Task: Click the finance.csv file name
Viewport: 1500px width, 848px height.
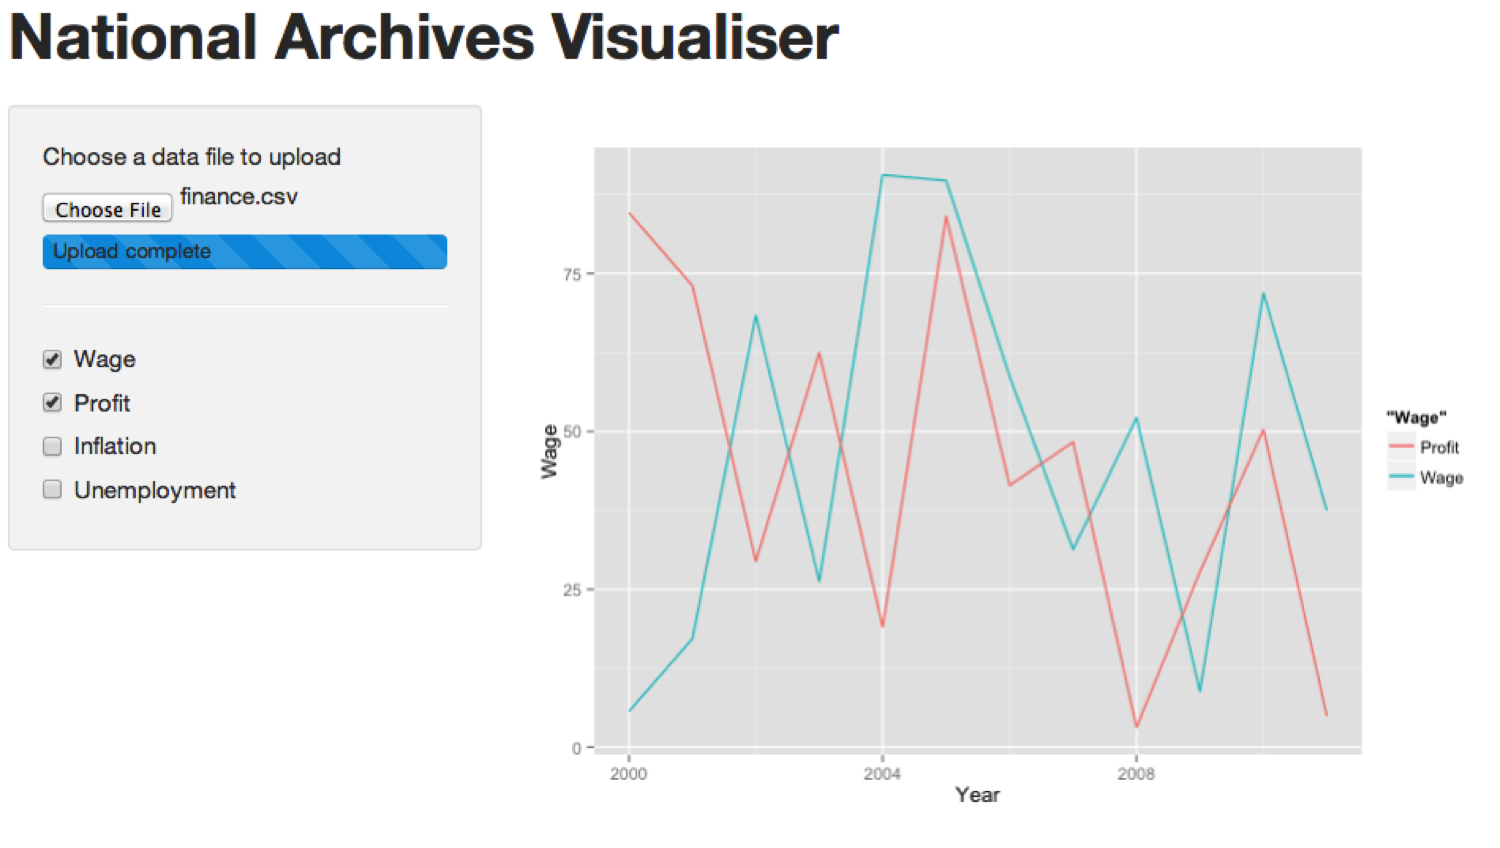Action: (239, 196)
